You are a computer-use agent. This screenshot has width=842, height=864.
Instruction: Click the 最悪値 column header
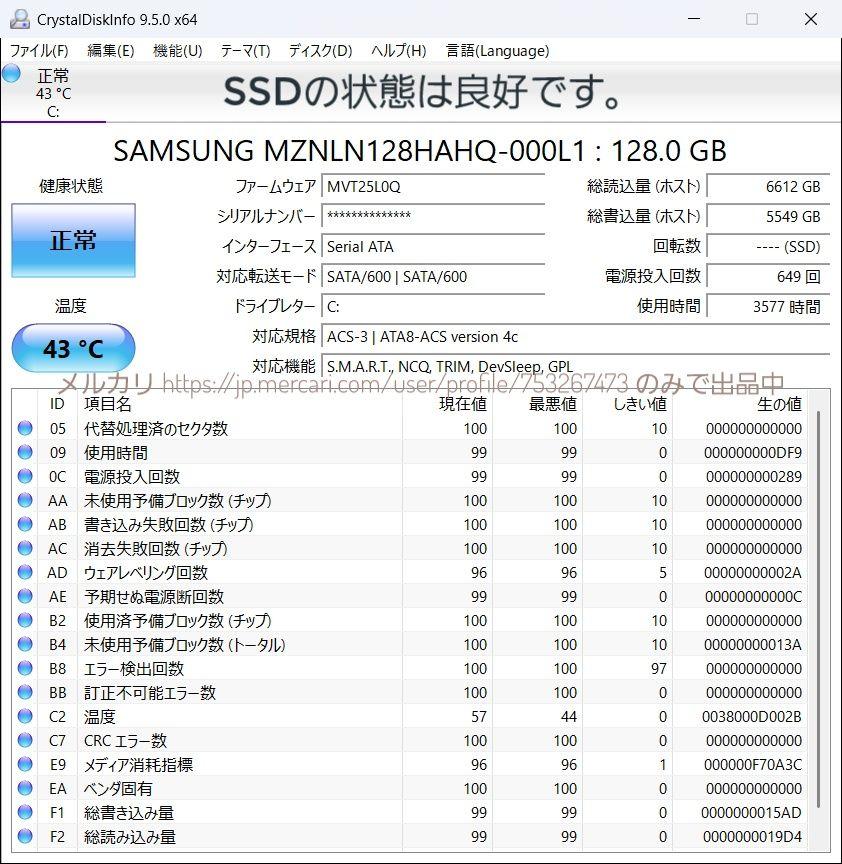pyautogui.click(x=537, y=404)
